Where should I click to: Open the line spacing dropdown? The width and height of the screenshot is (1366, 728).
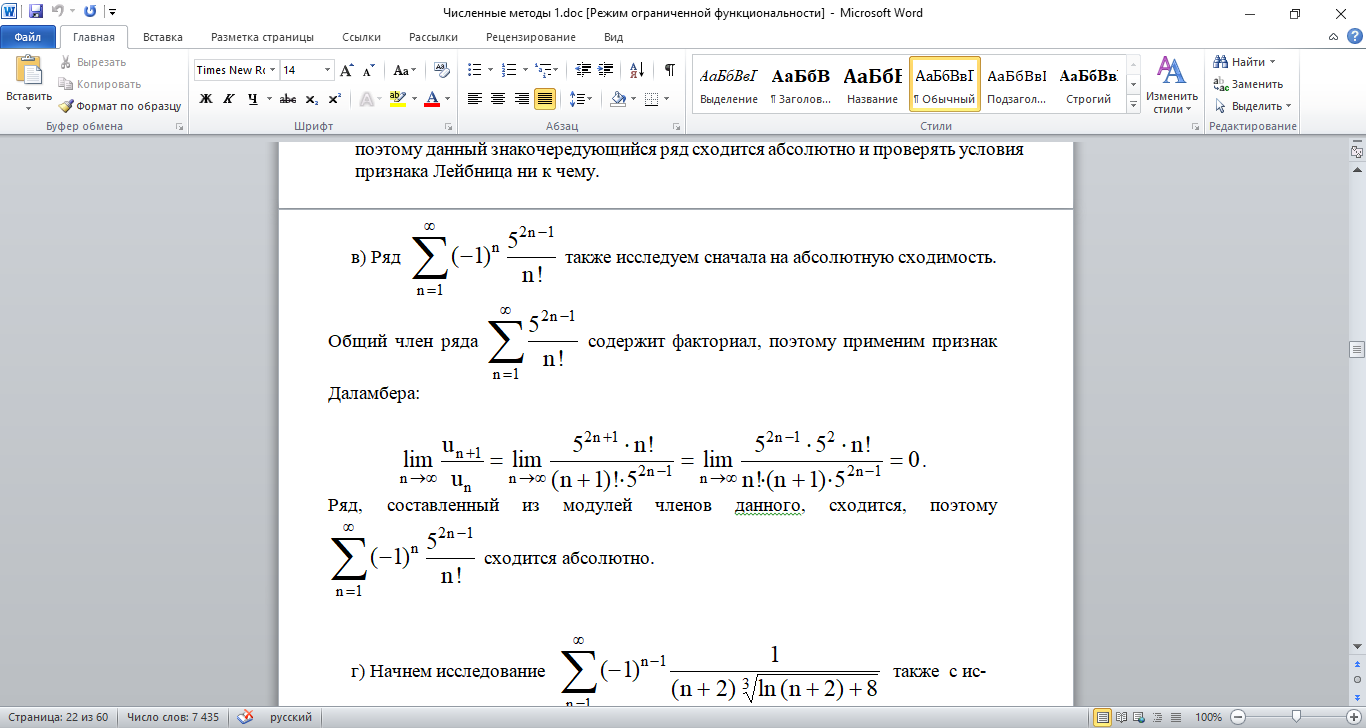pyautogui.click(x=580, y=99)
